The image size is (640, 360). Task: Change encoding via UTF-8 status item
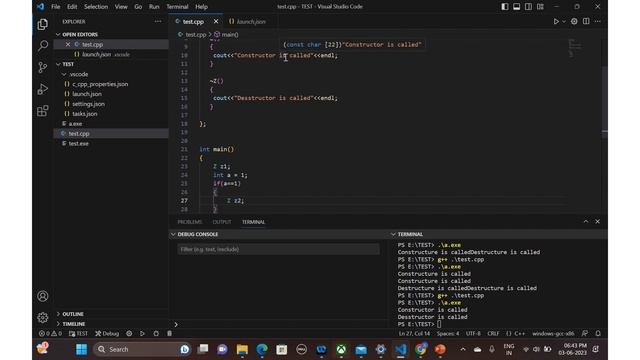pos(473,333)
